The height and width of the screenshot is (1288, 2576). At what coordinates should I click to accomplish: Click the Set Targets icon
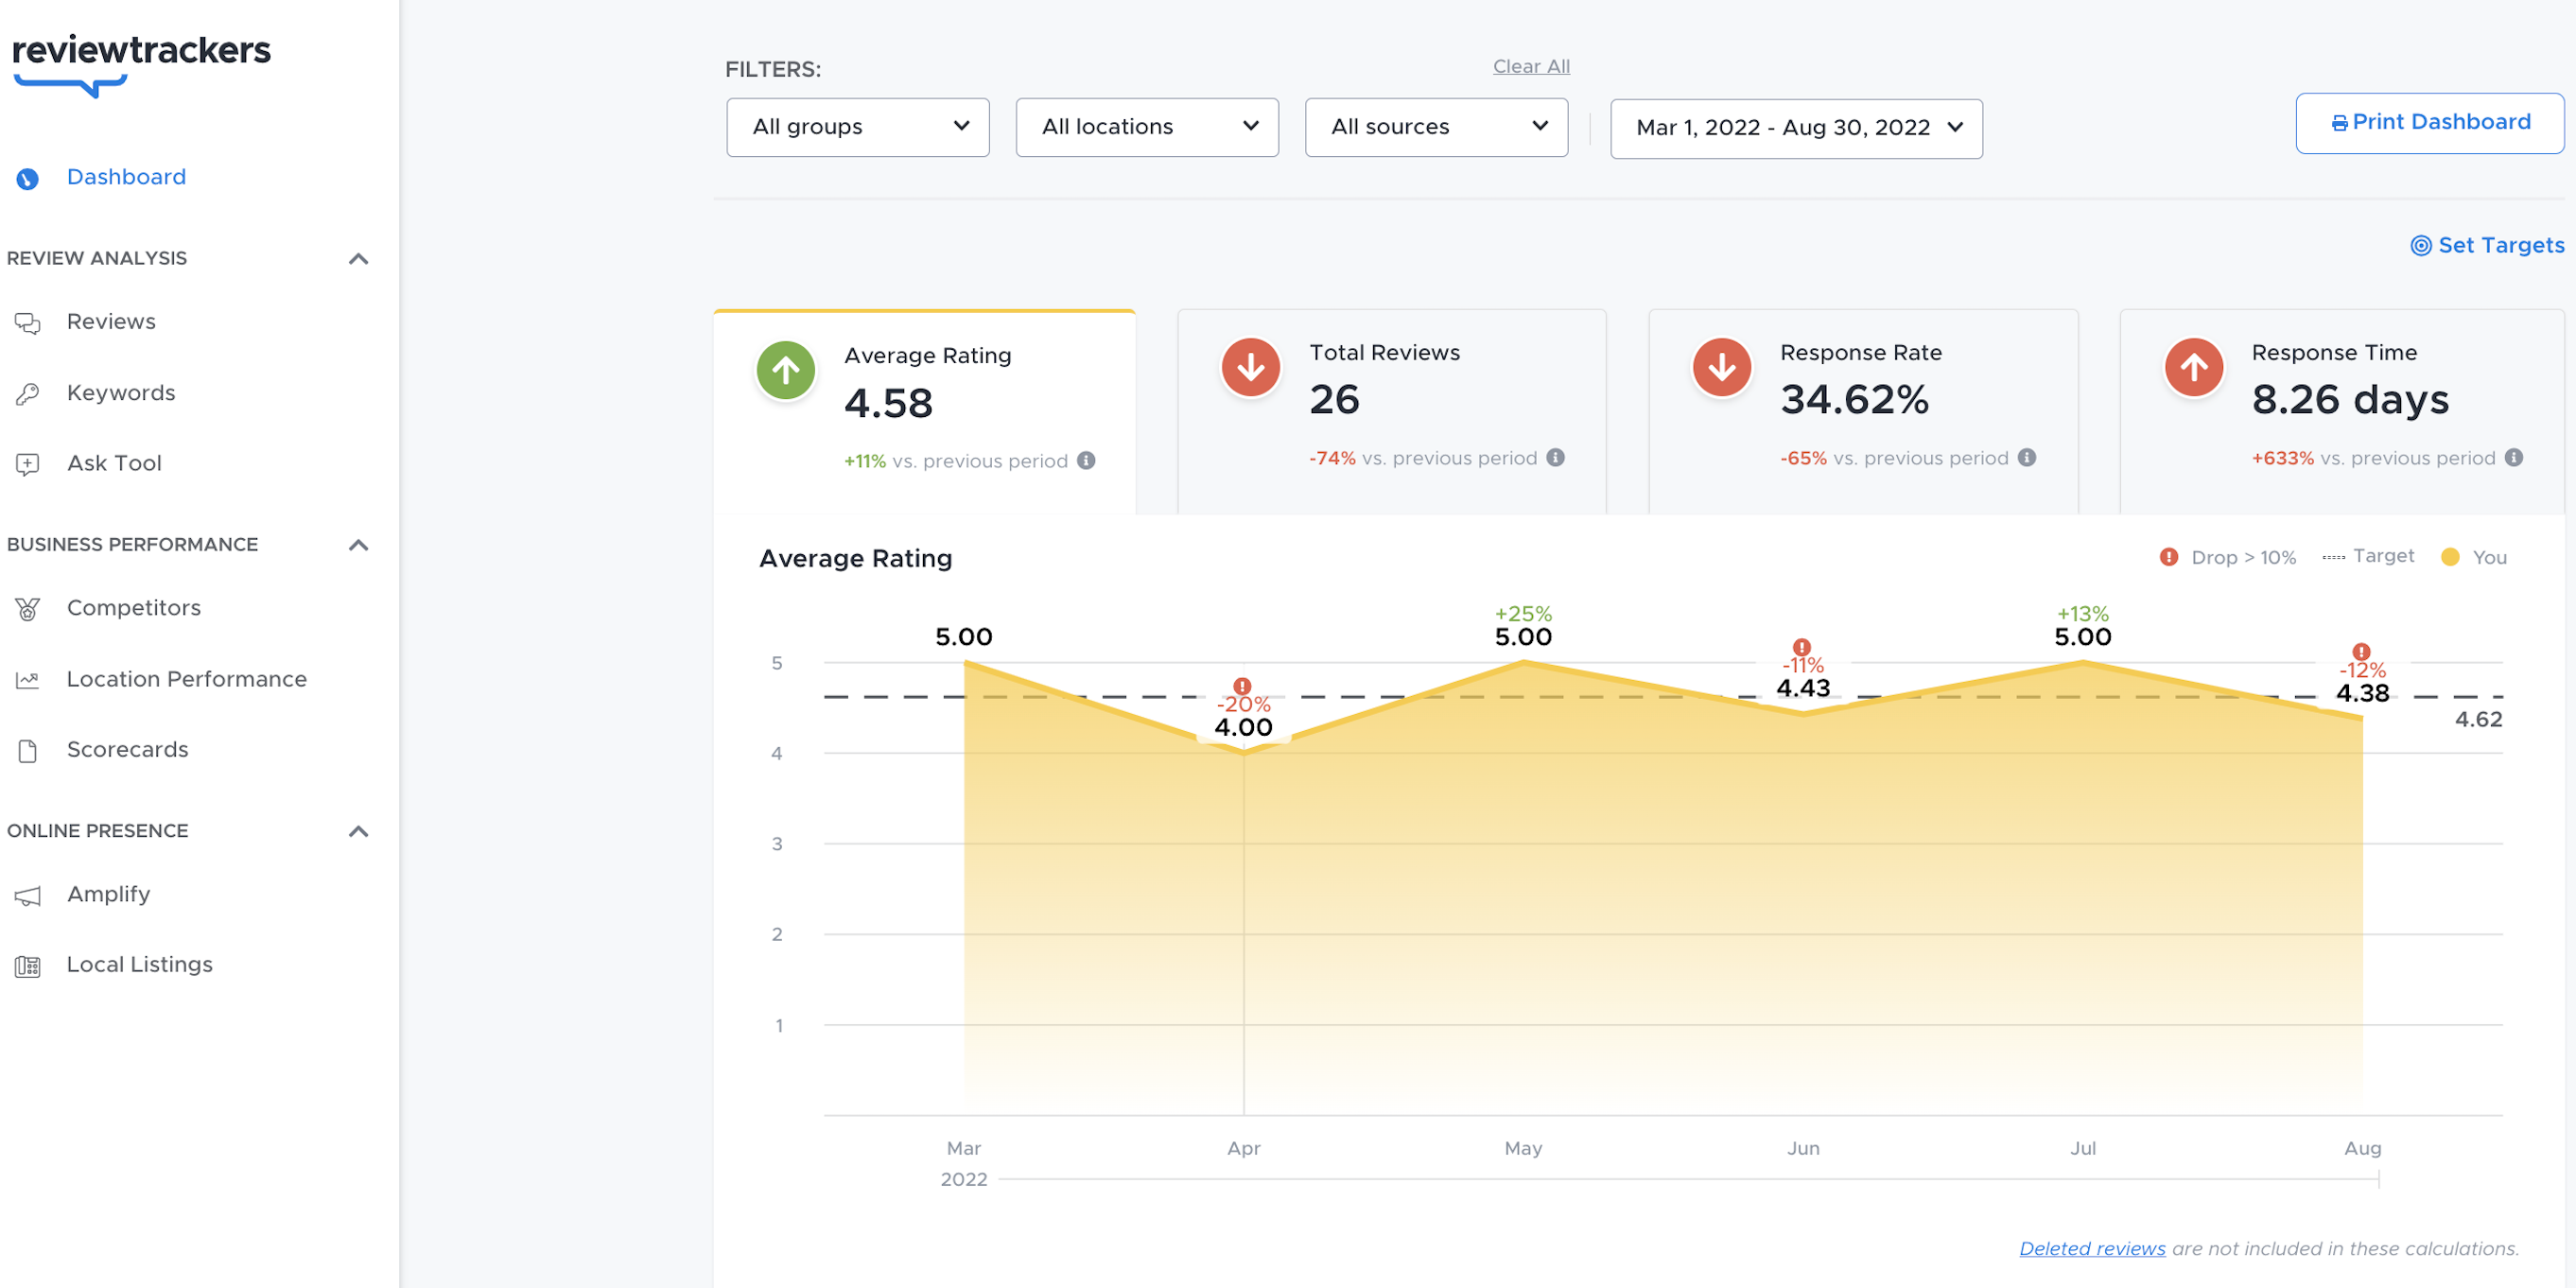point(2420,245)
